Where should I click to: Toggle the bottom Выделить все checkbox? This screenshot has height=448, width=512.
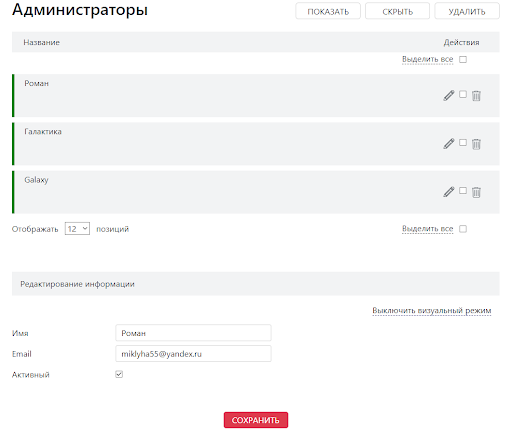pyautogui.click(x=463, y=229)
